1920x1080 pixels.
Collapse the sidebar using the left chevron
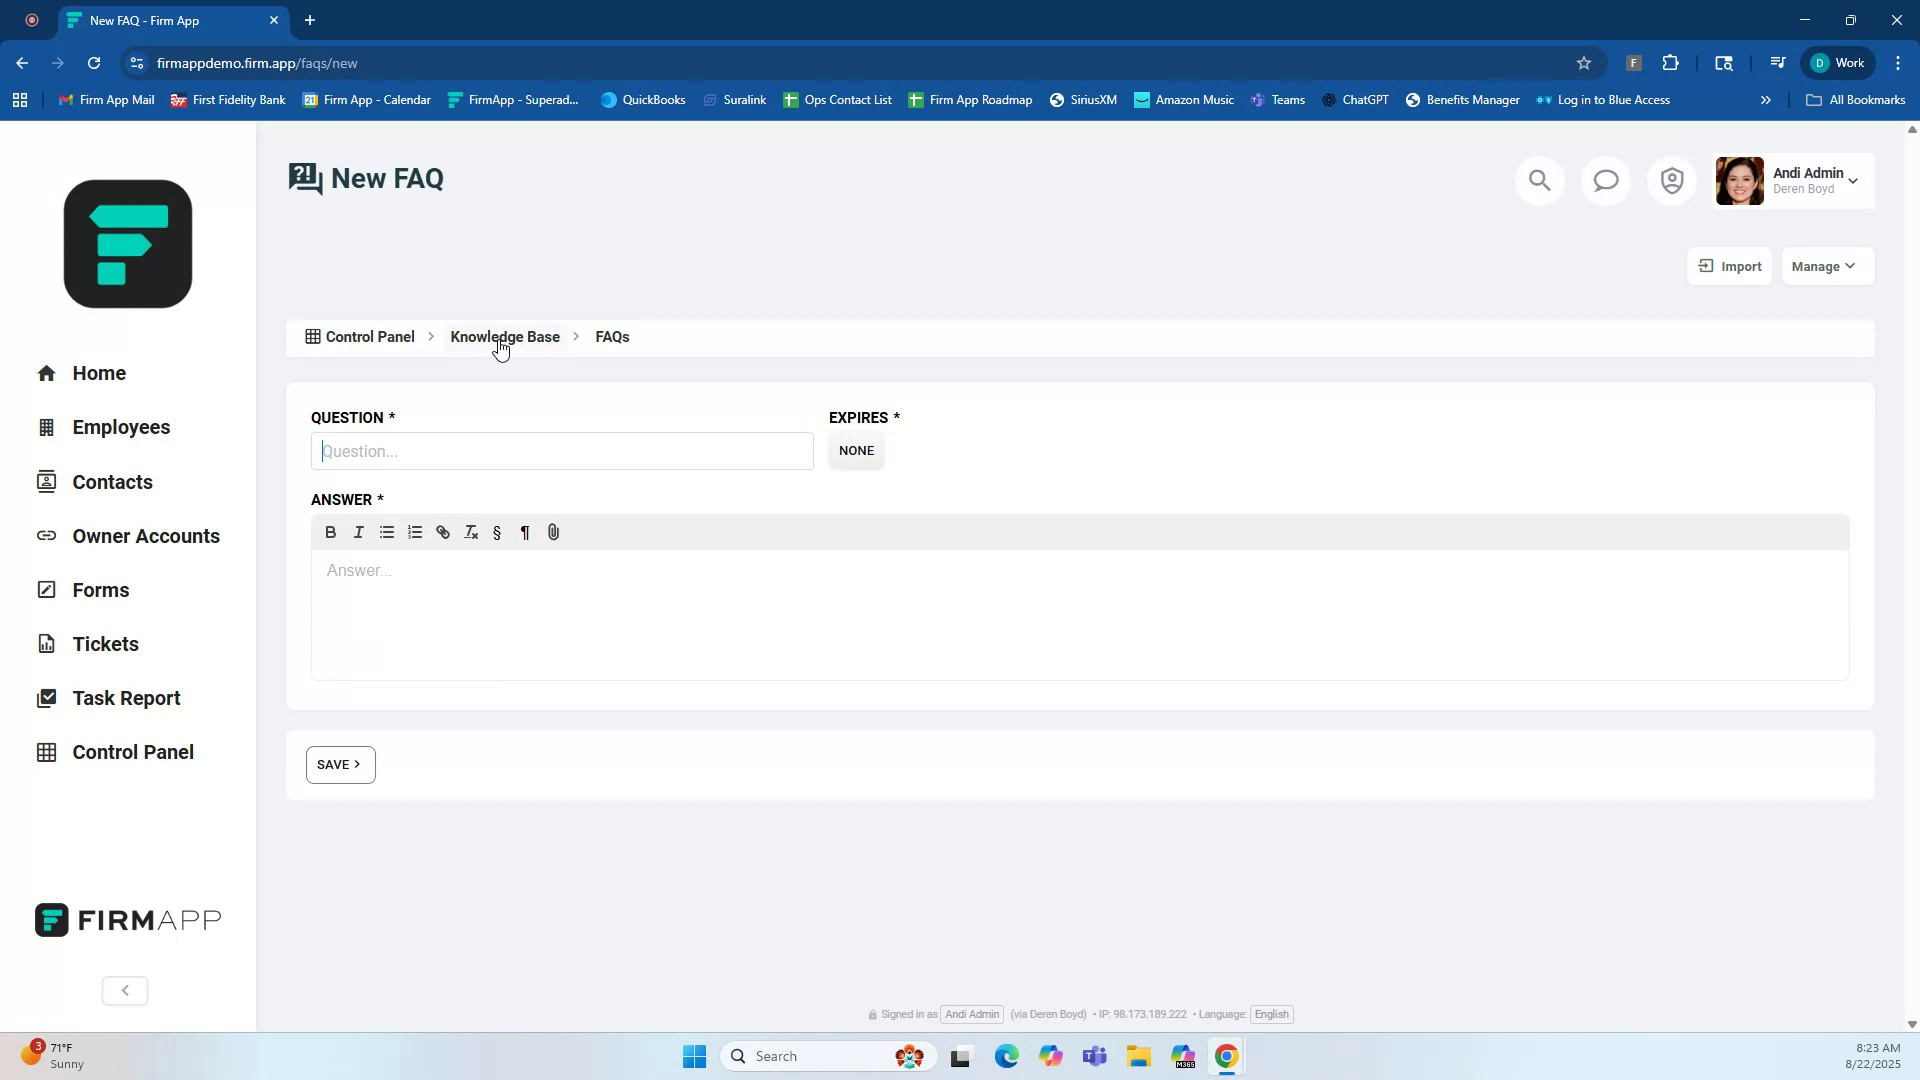[124, 990]
